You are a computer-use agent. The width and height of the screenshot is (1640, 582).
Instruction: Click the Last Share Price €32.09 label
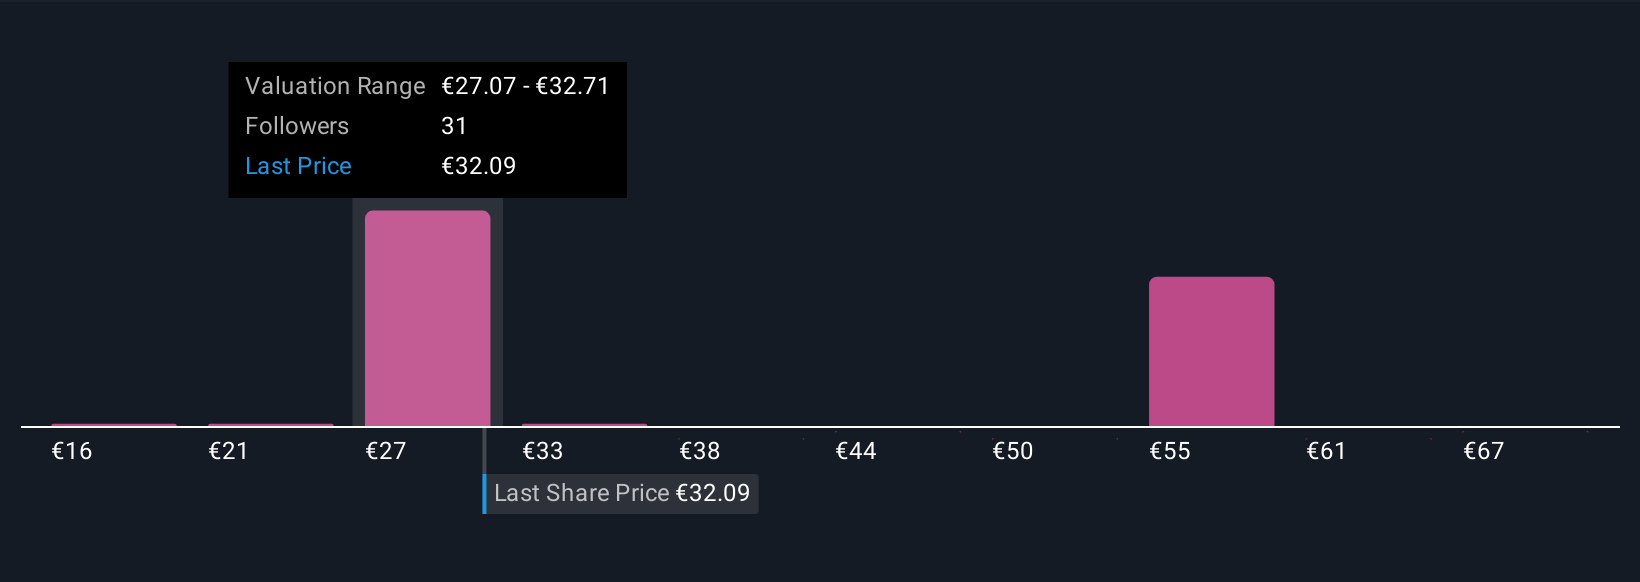pyautogui.click(x=621, y=493)
